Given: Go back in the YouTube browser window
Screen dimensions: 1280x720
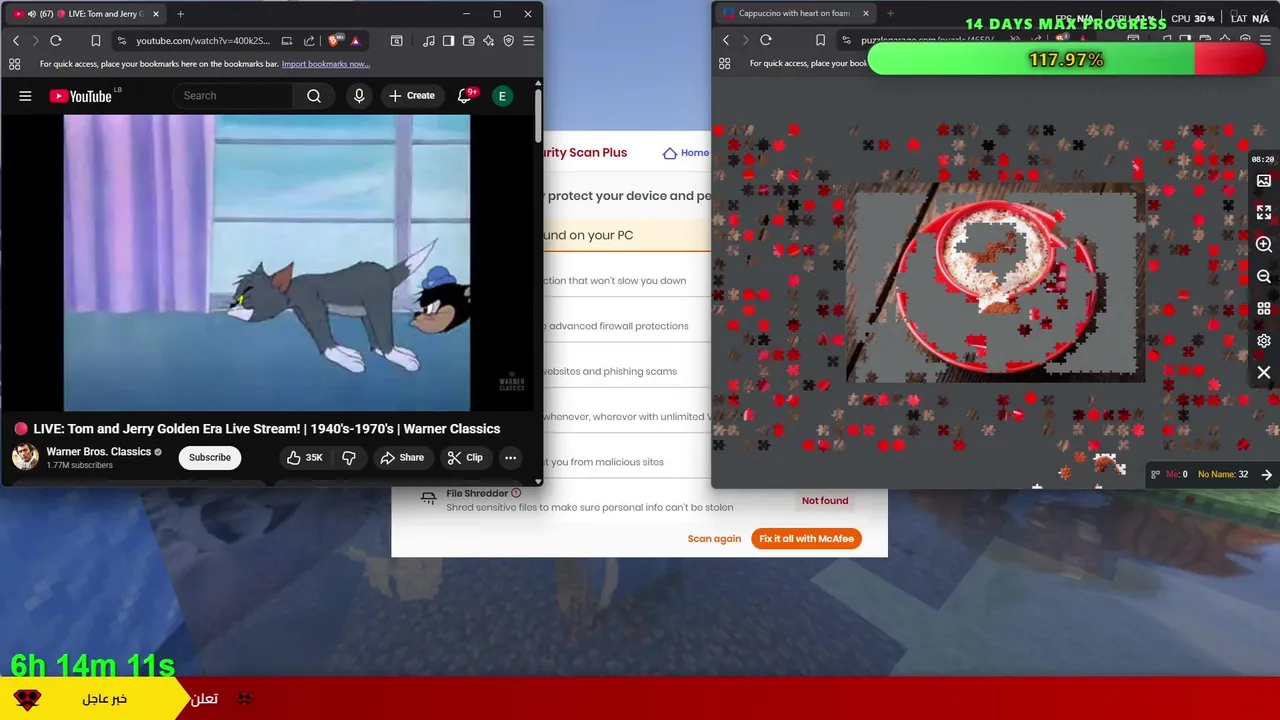Looking at the screenshot, I should [x=16, y=41].
